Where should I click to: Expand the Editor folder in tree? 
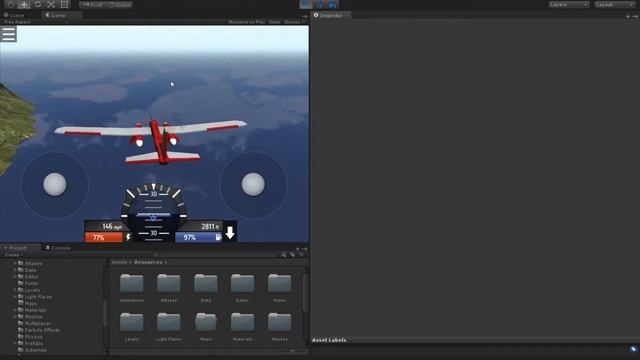(x=15, y=277)
